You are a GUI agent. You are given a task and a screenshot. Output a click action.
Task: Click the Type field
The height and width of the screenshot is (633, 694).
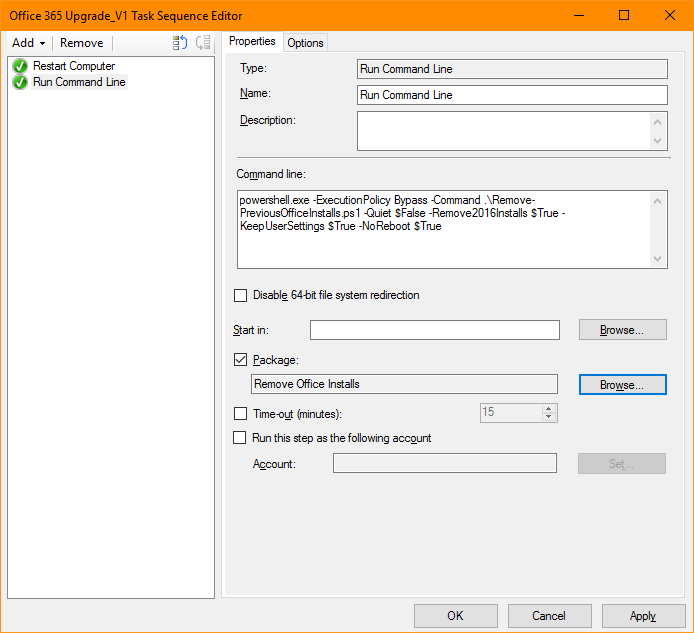point(512,69)
